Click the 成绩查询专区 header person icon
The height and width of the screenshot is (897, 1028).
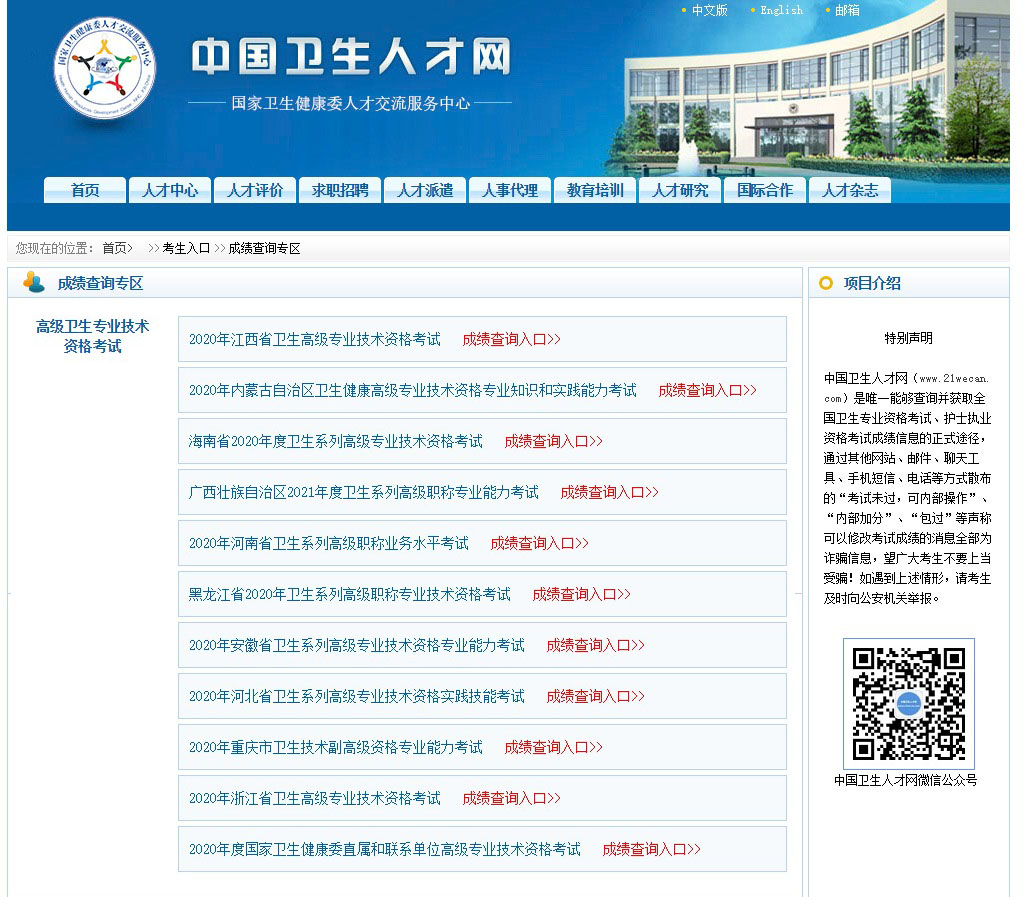(x=33, y=282)
